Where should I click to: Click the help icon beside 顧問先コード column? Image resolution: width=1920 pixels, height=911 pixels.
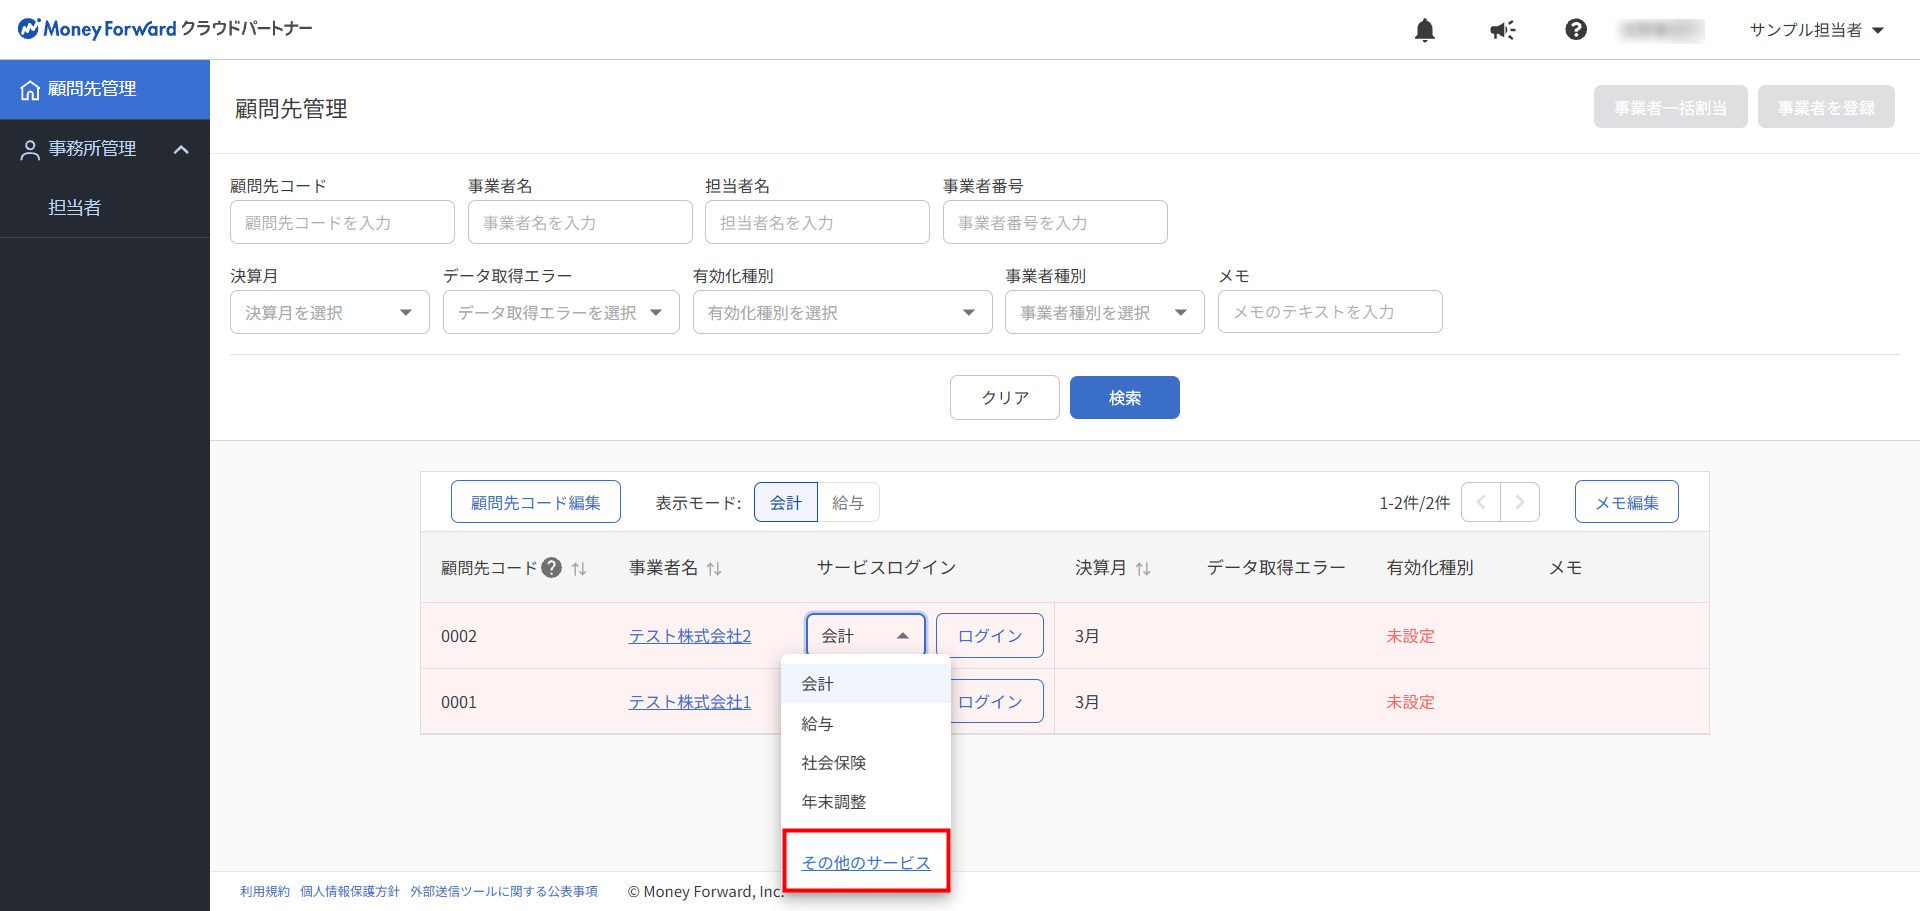point(551,568)
